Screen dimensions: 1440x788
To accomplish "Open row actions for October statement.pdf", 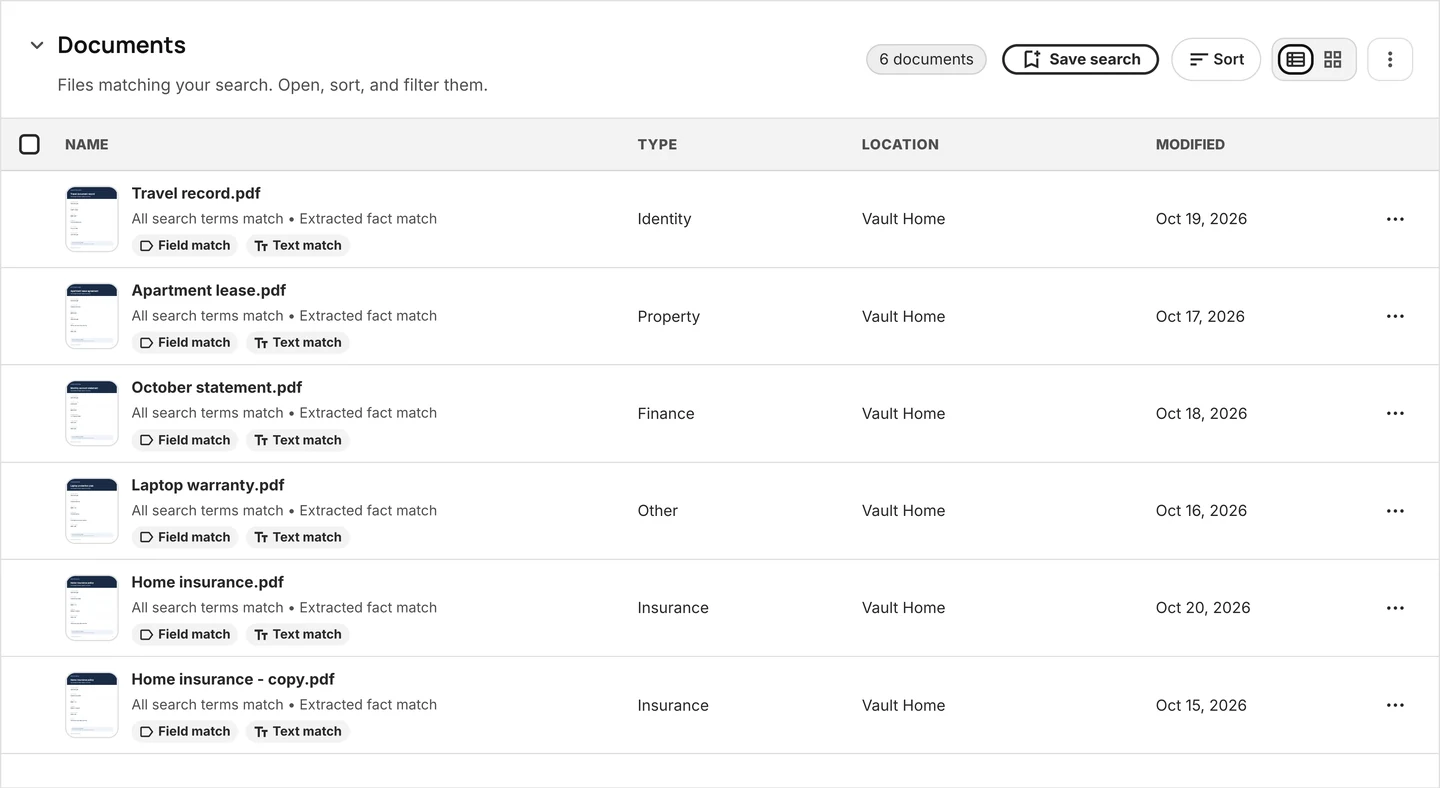I will (1395, 413).
